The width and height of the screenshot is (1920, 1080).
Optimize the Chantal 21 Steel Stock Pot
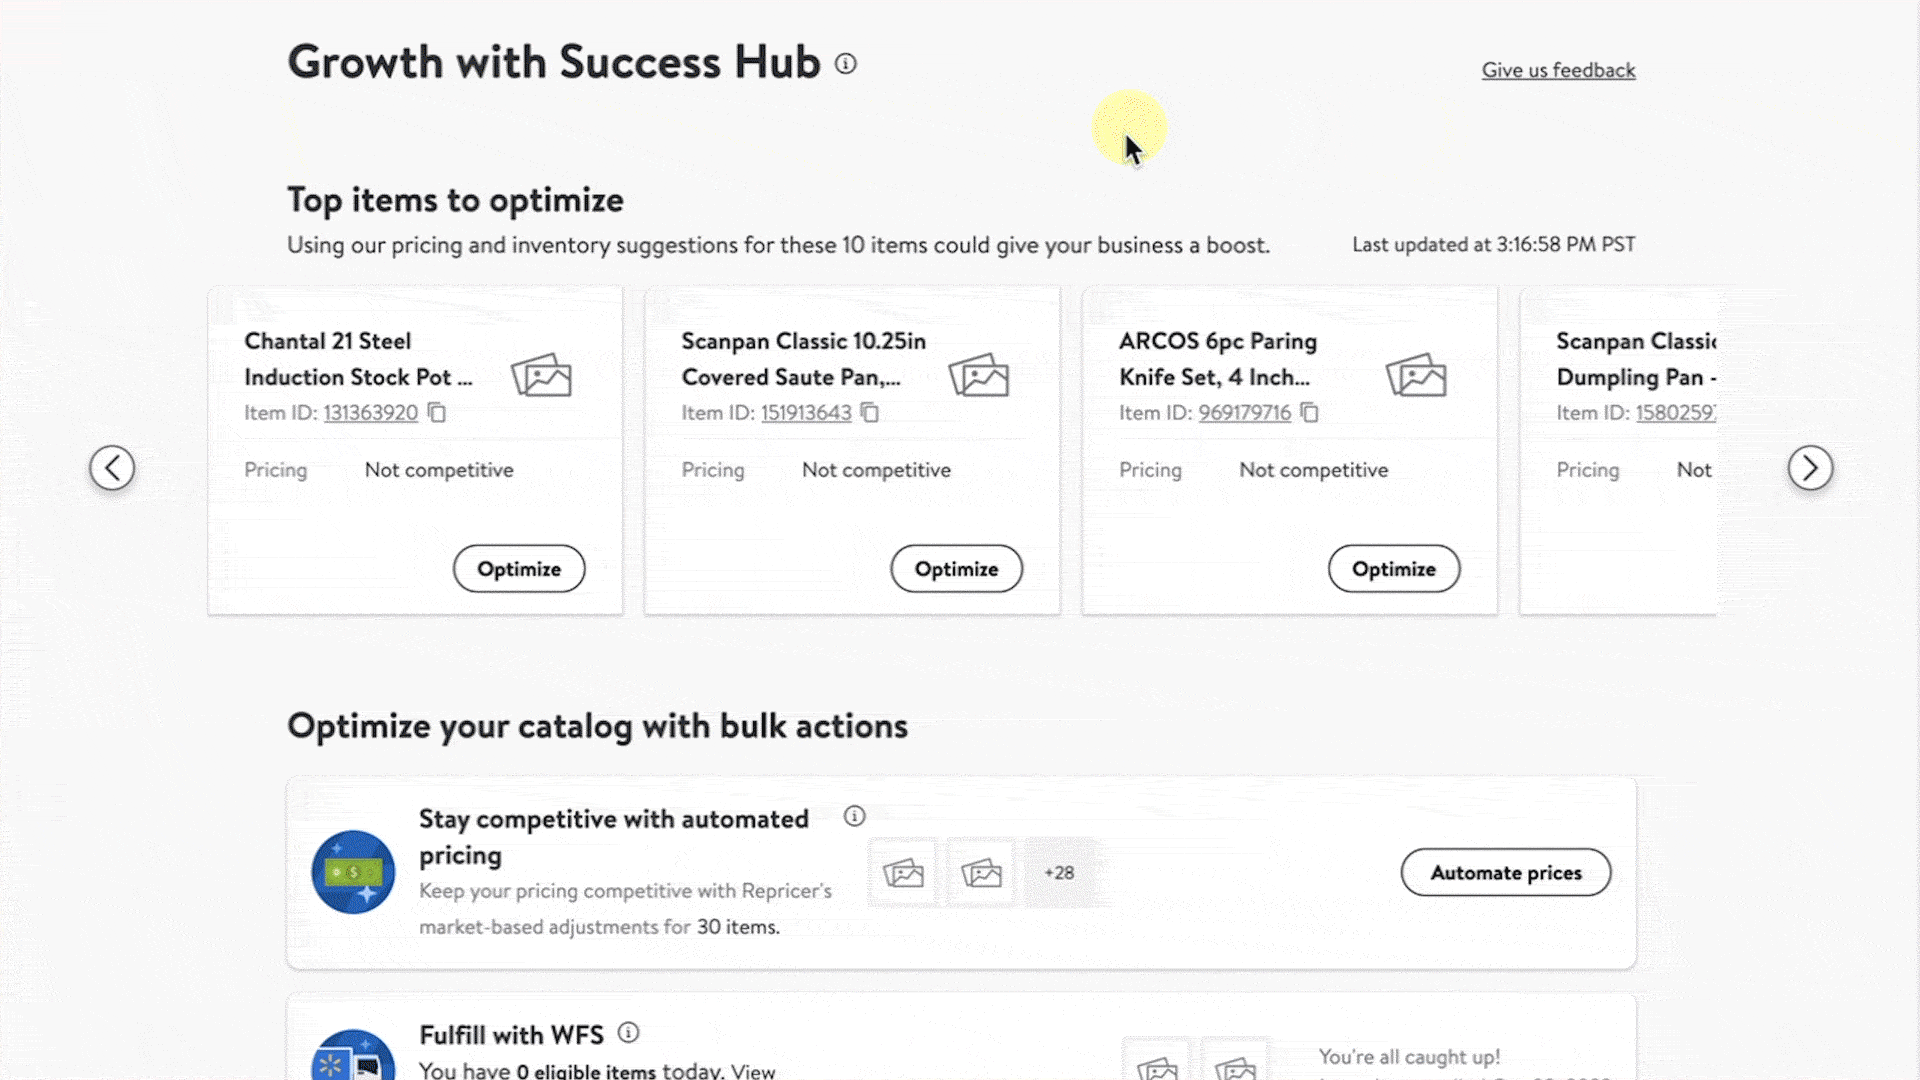[x=519, y=569]
